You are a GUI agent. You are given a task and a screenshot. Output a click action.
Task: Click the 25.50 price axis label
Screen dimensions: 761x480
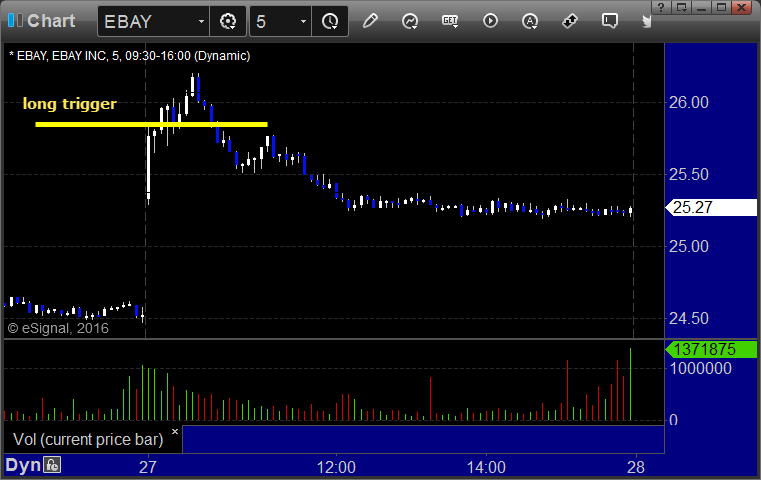689,174
